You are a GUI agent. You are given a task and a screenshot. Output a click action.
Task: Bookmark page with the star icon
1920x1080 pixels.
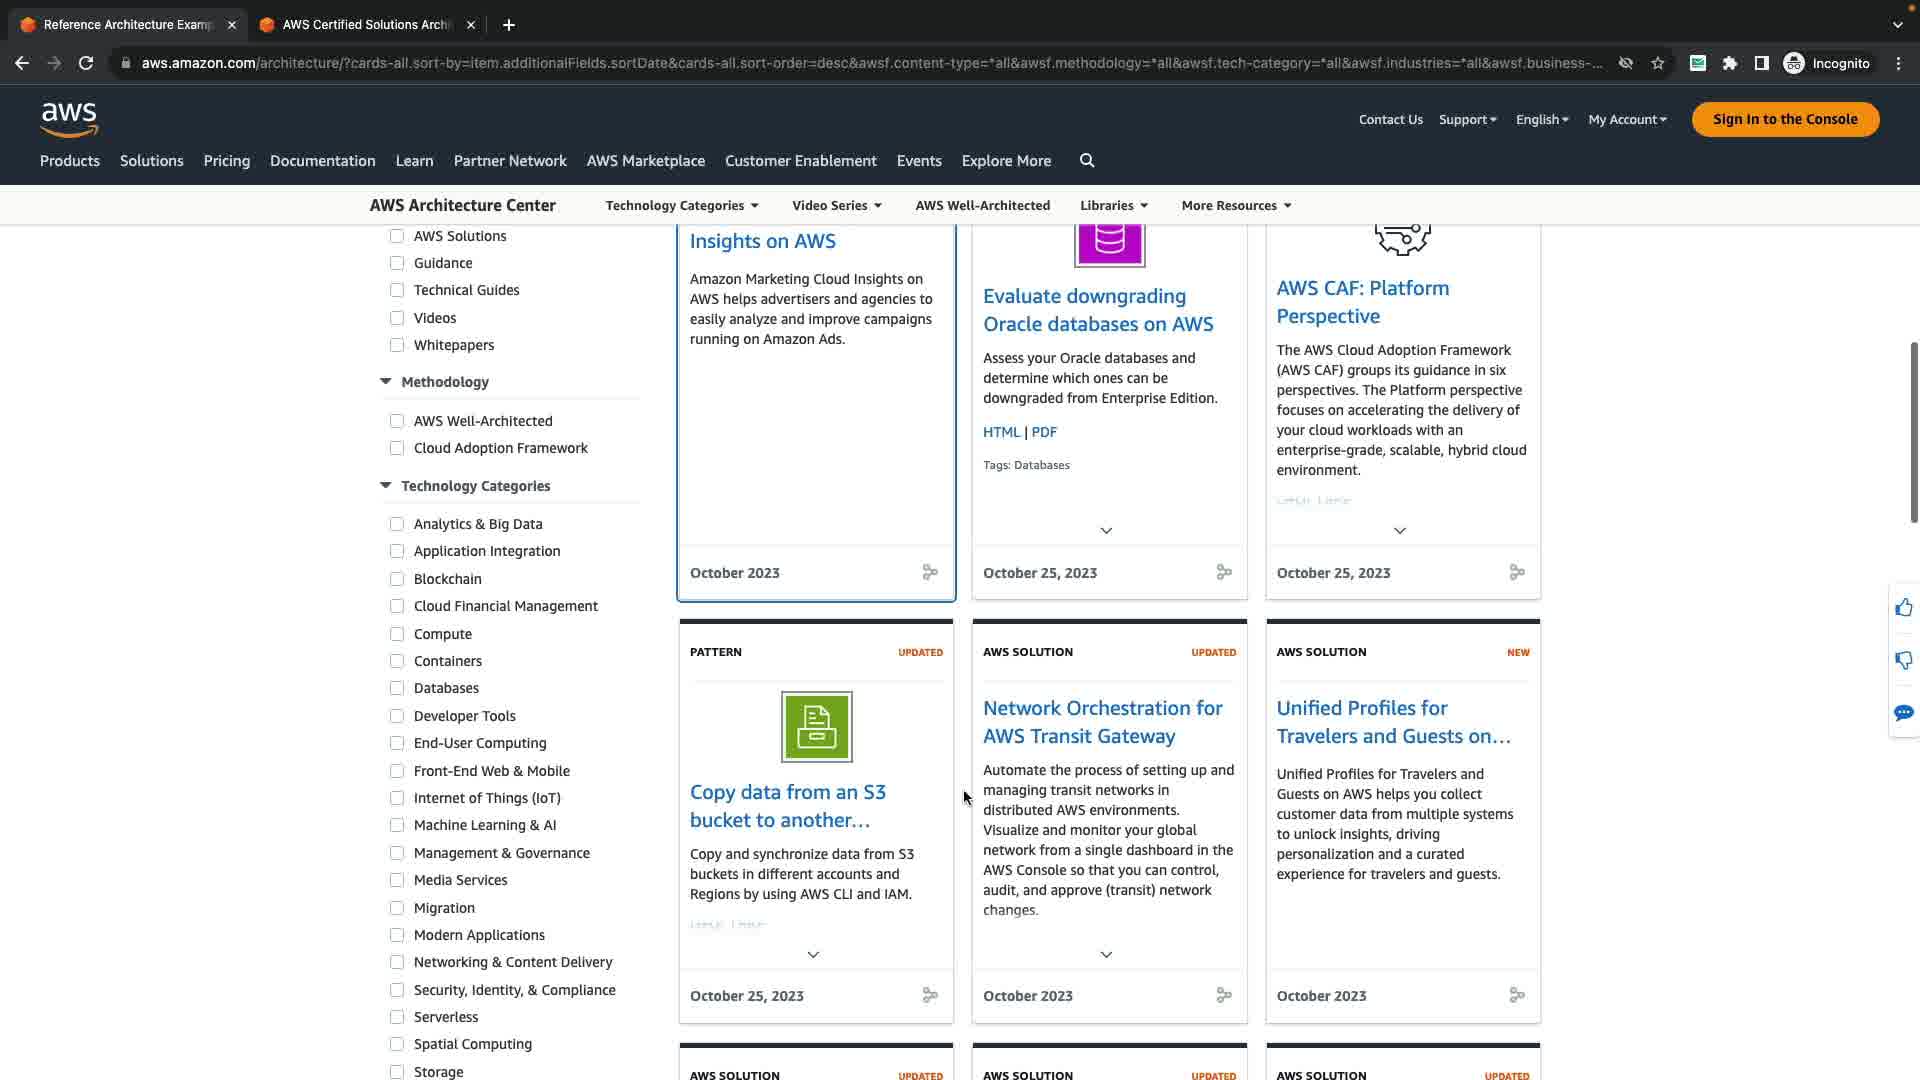click(1658, 63)
